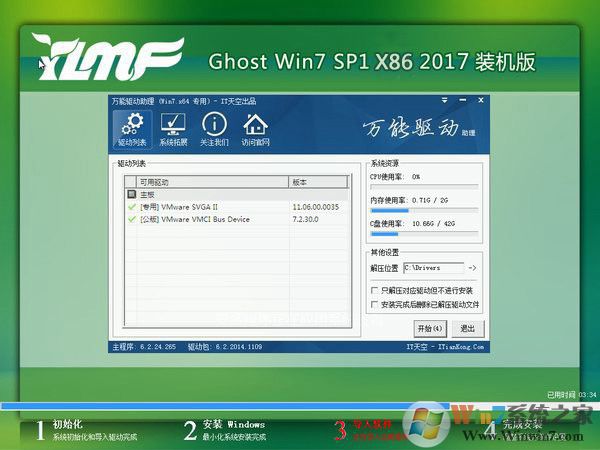Close the 万能驱动助理 window
Screen dimensions: 600x450
pos(481,100)
